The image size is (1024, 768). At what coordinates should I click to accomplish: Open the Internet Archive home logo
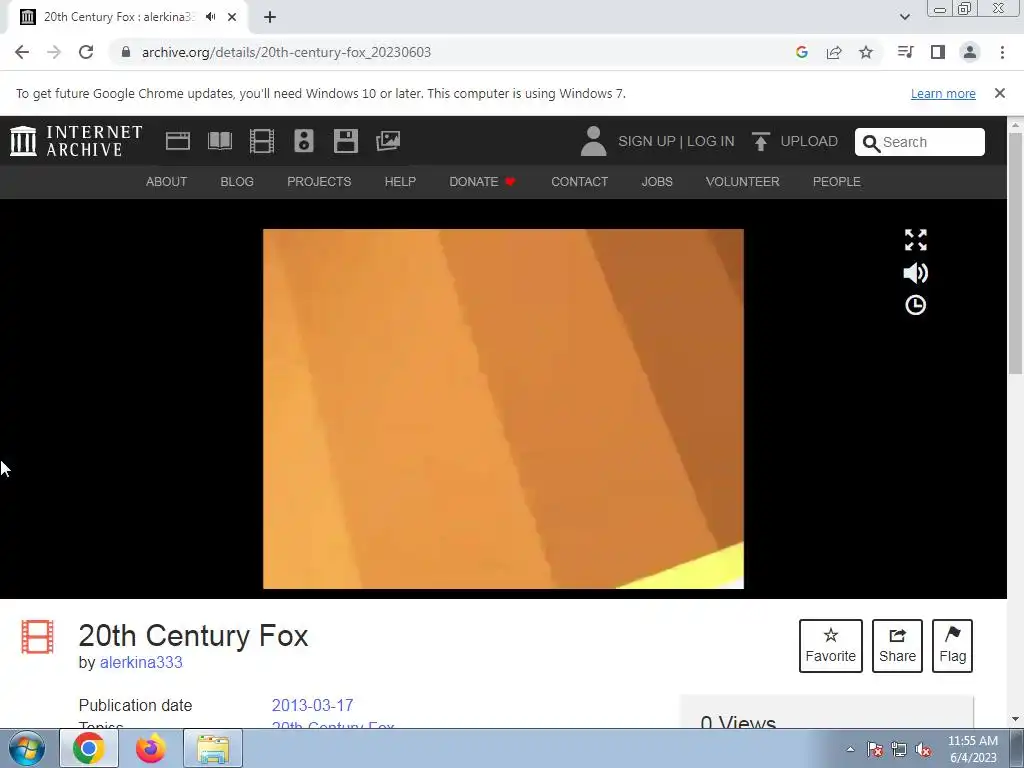pyautogui.click(x=76, y=141)
